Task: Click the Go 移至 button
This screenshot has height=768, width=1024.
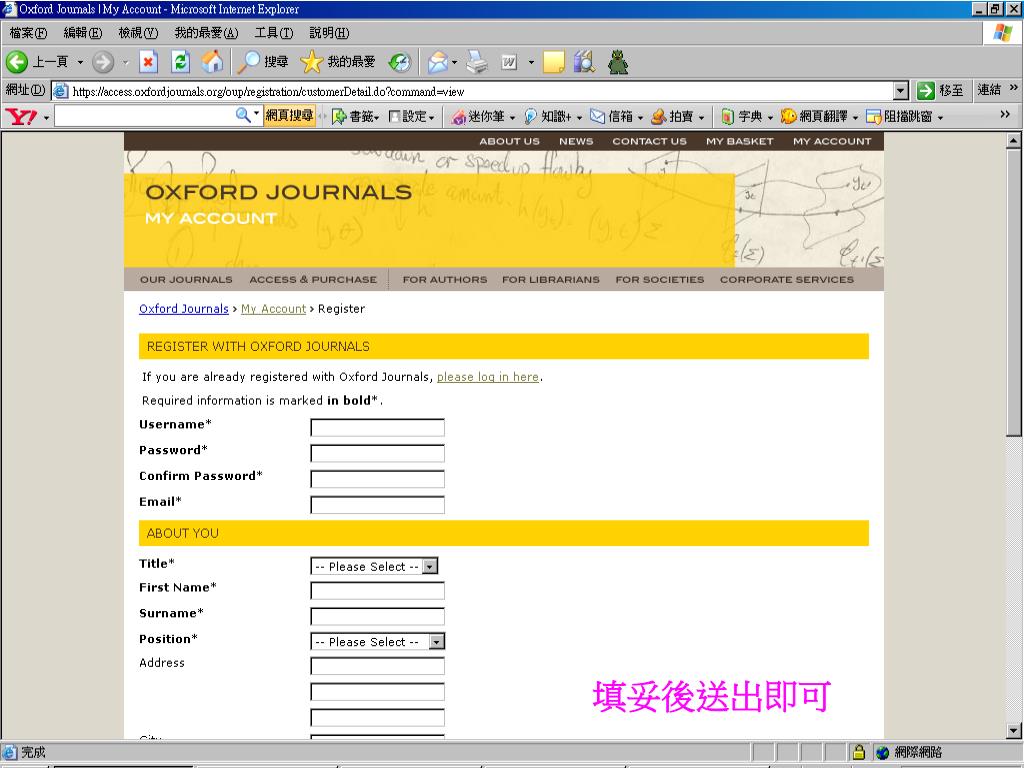Action: coord(940,90)
